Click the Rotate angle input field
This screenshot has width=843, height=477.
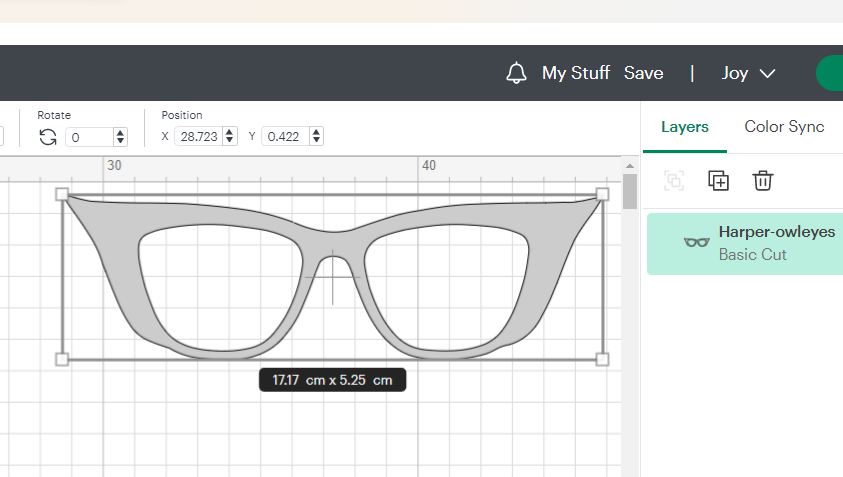pyautogui.click(x=90, y=137)
